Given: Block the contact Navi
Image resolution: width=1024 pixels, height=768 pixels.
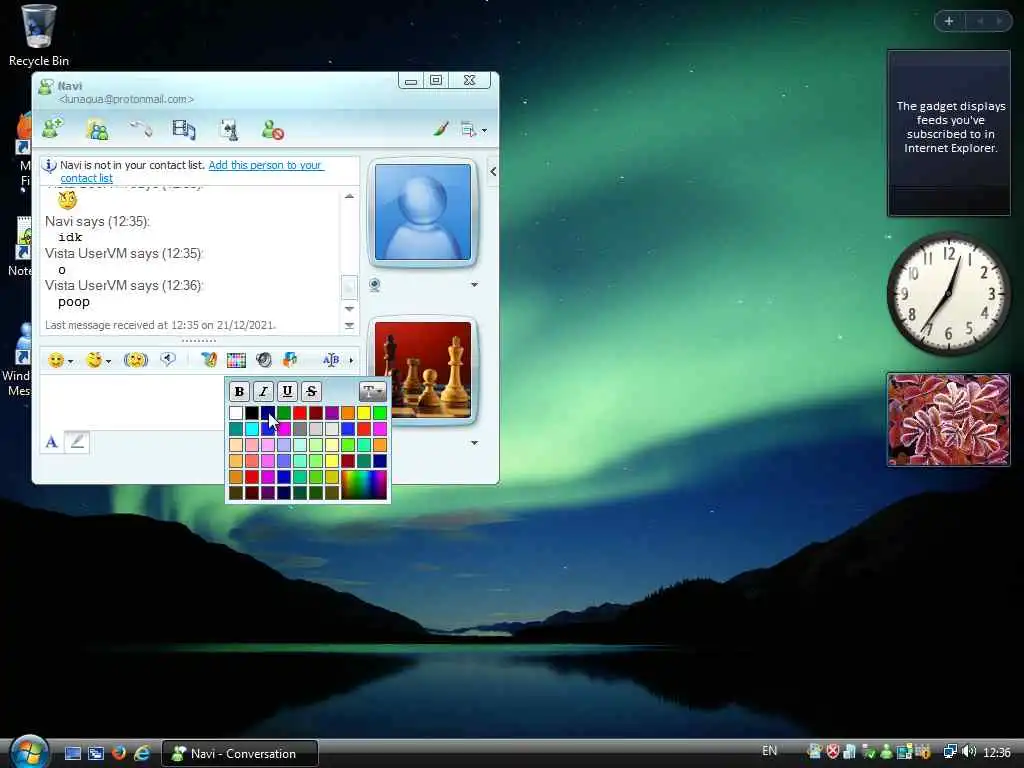Looking at the screenshot, I should (x=272, y=129).
